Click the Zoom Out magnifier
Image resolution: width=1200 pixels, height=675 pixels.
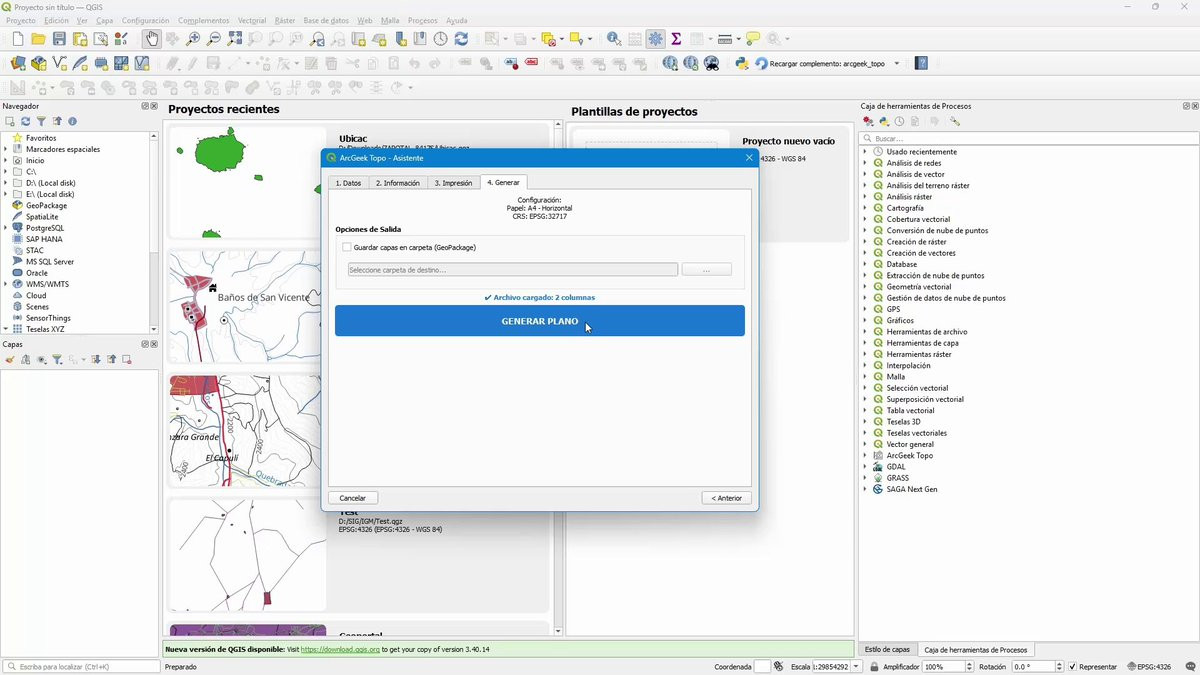[214, 39]
